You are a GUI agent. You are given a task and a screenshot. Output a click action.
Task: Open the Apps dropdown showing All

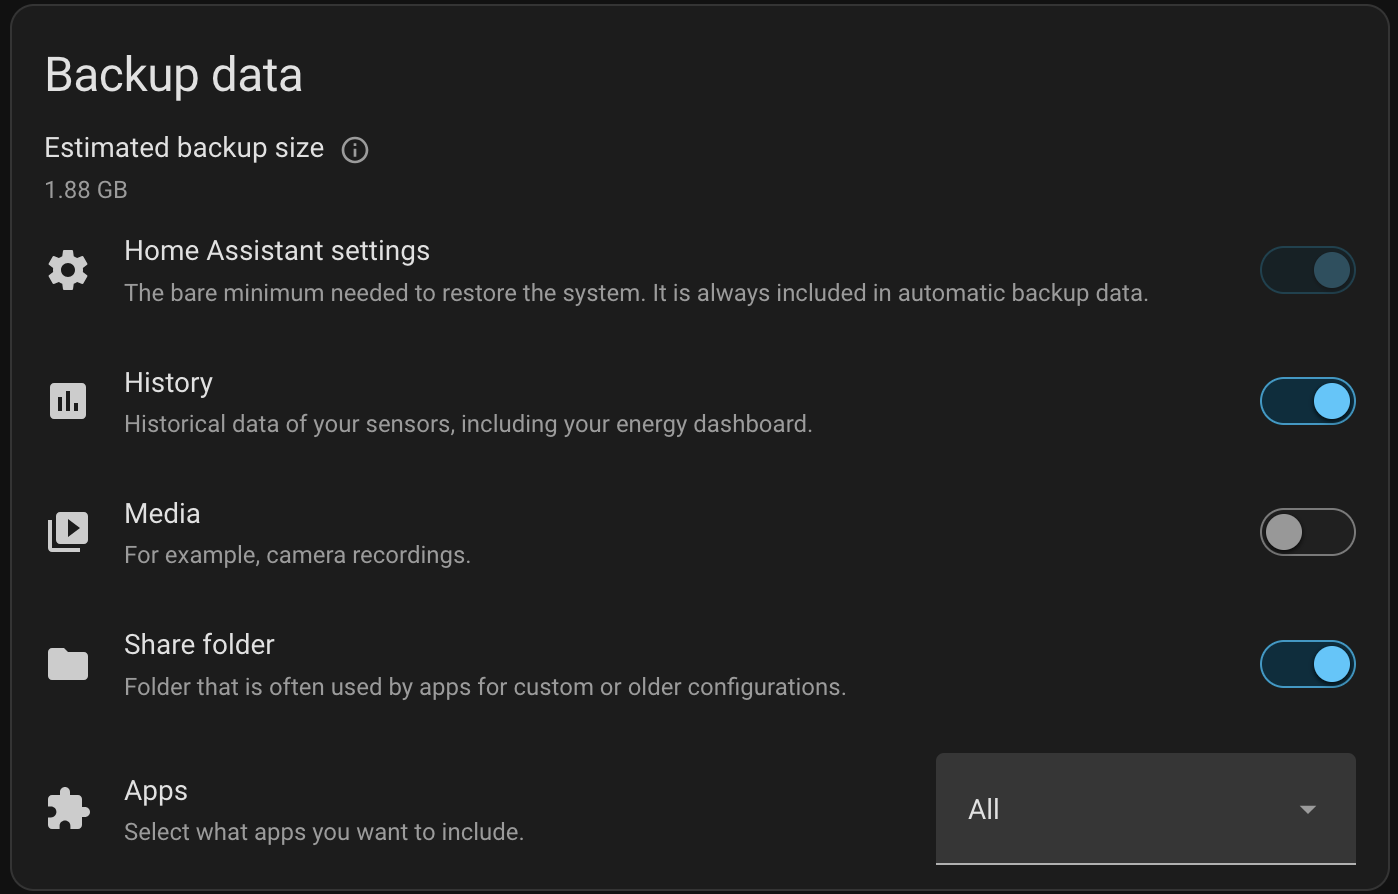pyautogui.click(x=1146, y=809)
